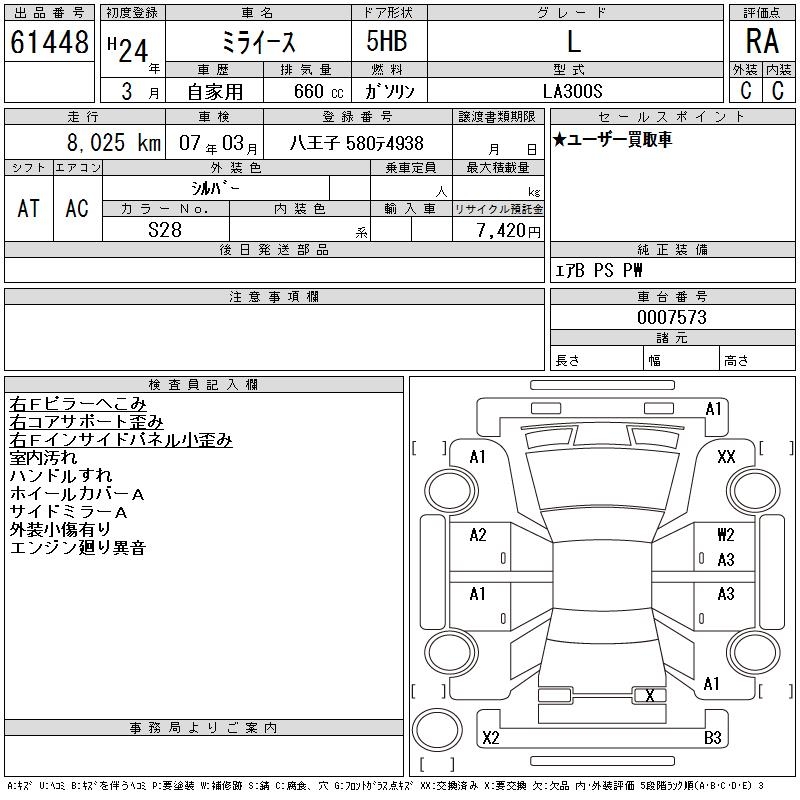Select the 最大積載量 label

tap(498, 168)
